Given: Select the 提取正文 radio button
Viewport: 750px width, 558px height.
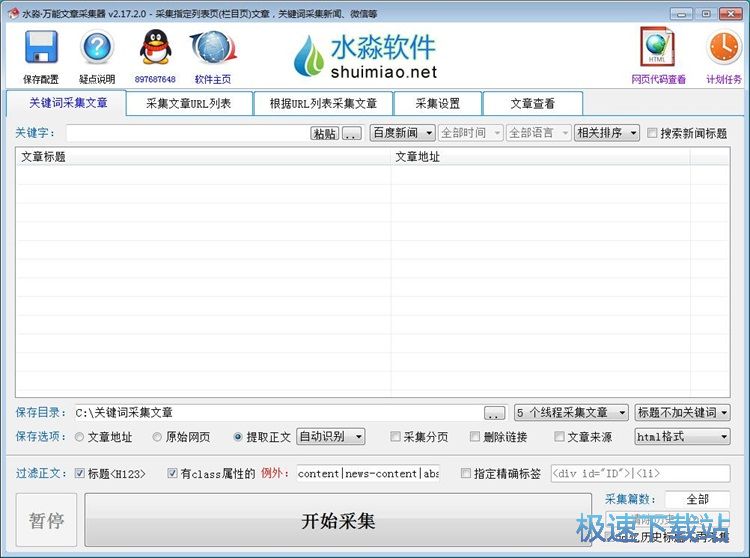Looking at the screenshot, I should coord(237,437).
